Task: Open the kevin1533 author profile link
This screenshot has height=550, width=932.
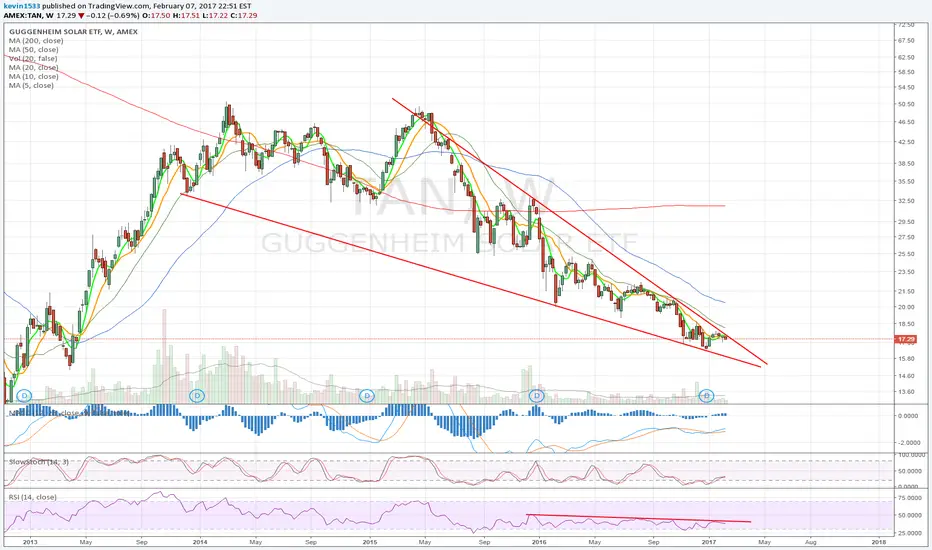Action: [20, 6]
